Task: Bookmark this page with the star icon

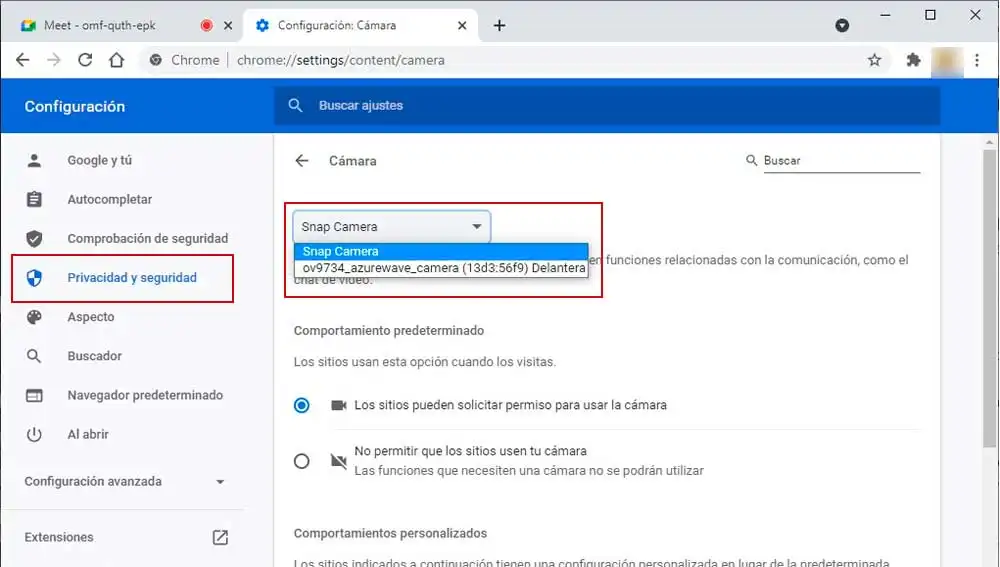Action: (874, 60)
